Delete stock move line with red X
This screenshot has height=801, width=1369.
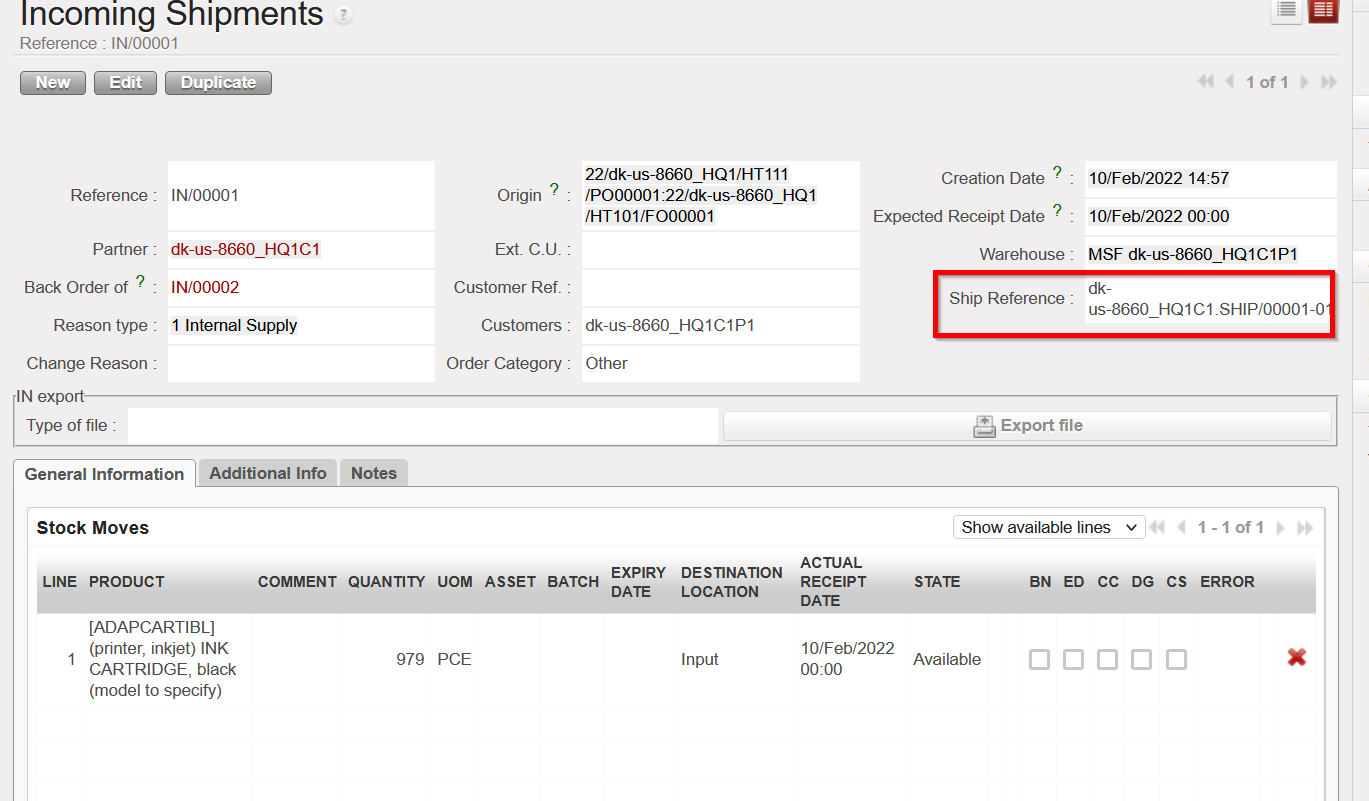coord(1296,657)
